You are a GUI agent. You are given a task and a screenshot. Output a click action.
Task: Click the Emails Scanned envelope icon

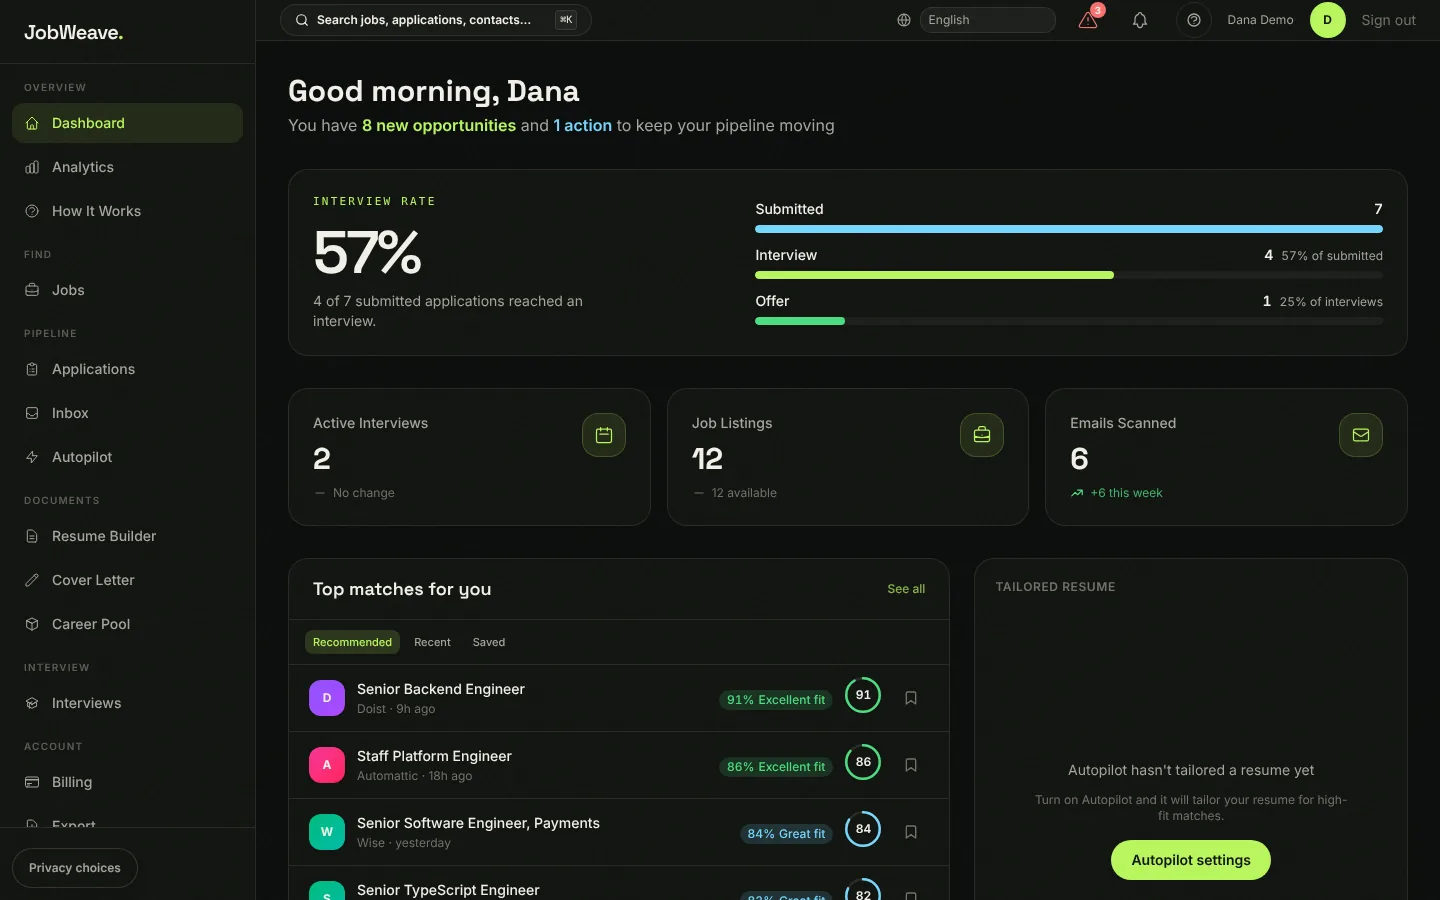pyautogui.click(x=1361, y=435)
